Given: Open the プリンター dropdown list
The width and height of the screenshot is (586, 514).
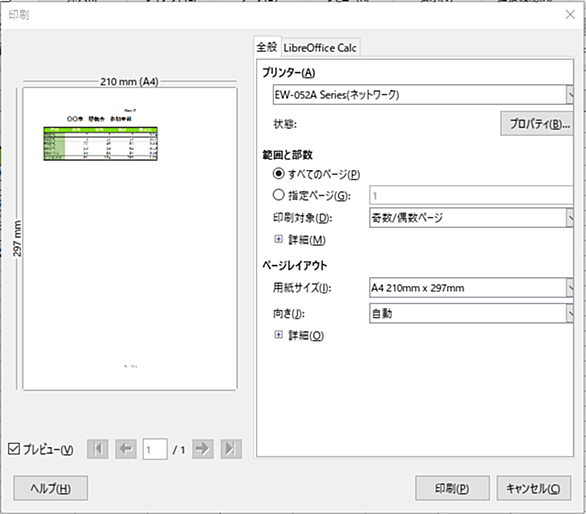Looking at the screenshot, I should (x=423, y=95).
